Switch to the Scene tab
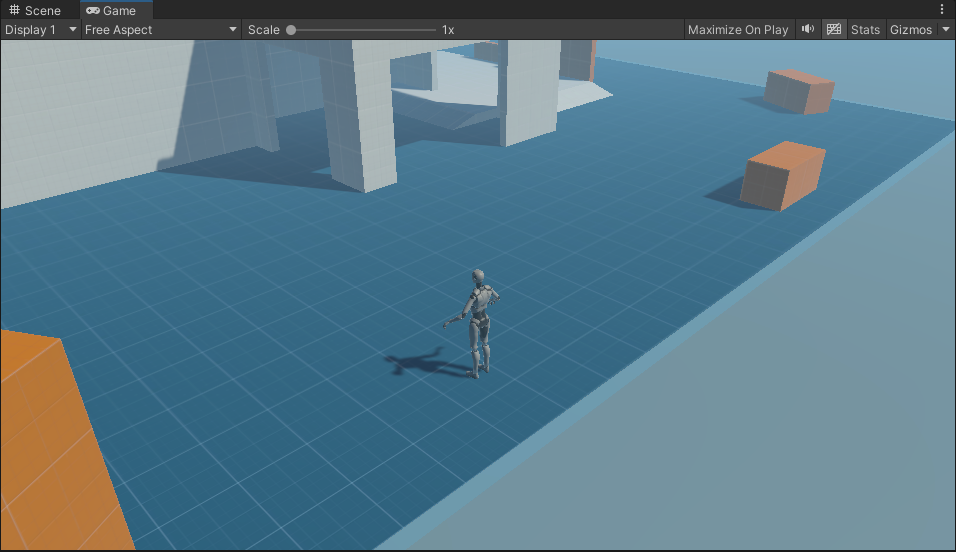This screenshot has width=956, height=552. 35,10
